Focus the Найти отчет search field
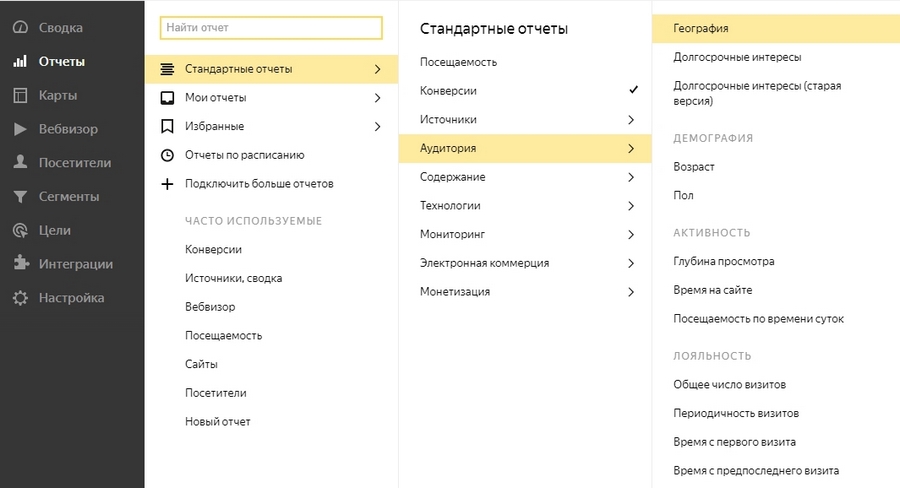 pos(271,28)
